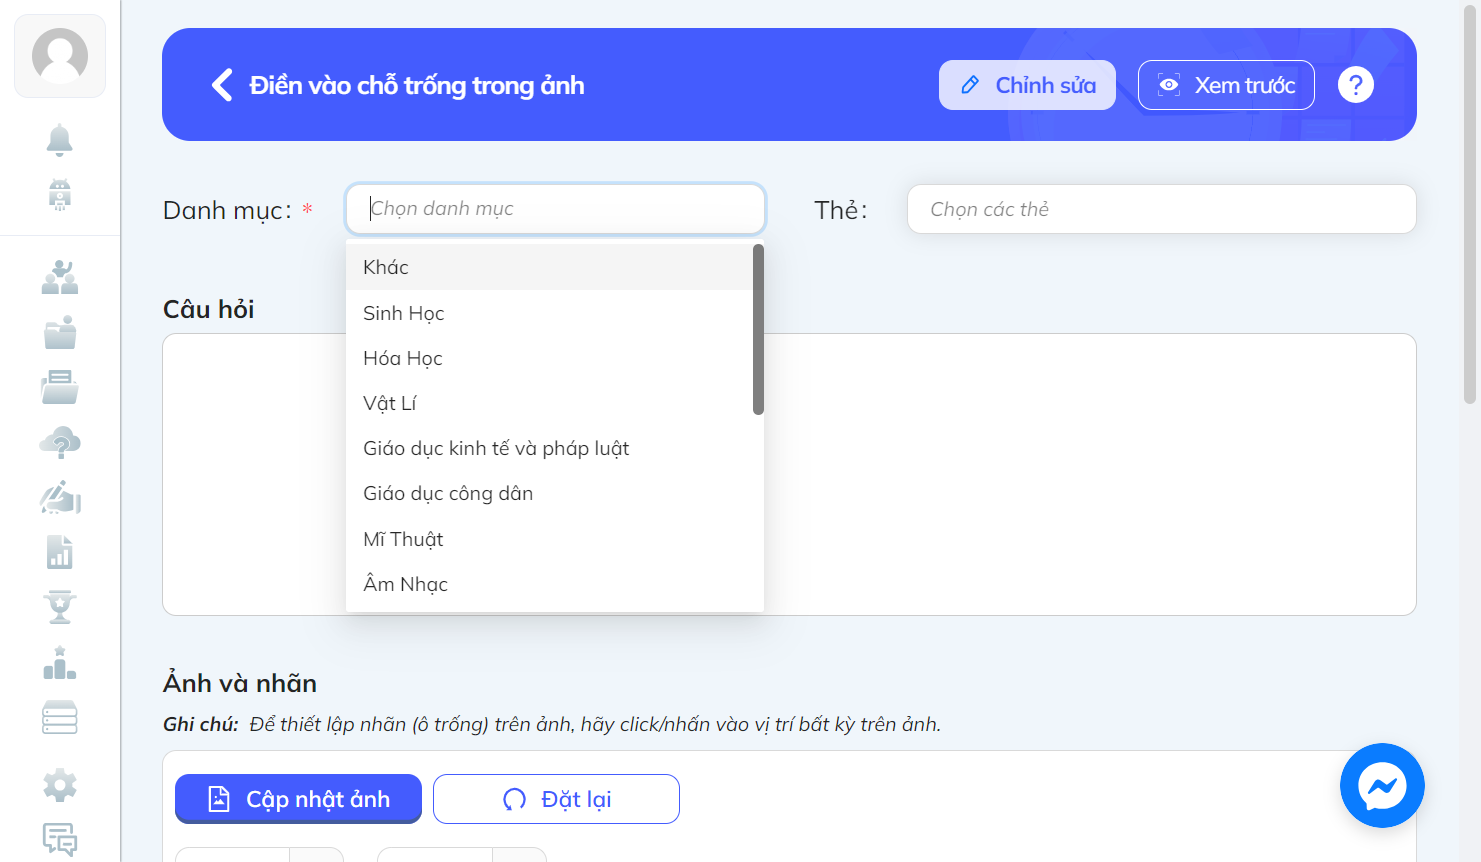The width and height of the screenshot is (1481, 862).
Task: Click the Chỉnh sửa button
Action: click(x=1027, y=85)
